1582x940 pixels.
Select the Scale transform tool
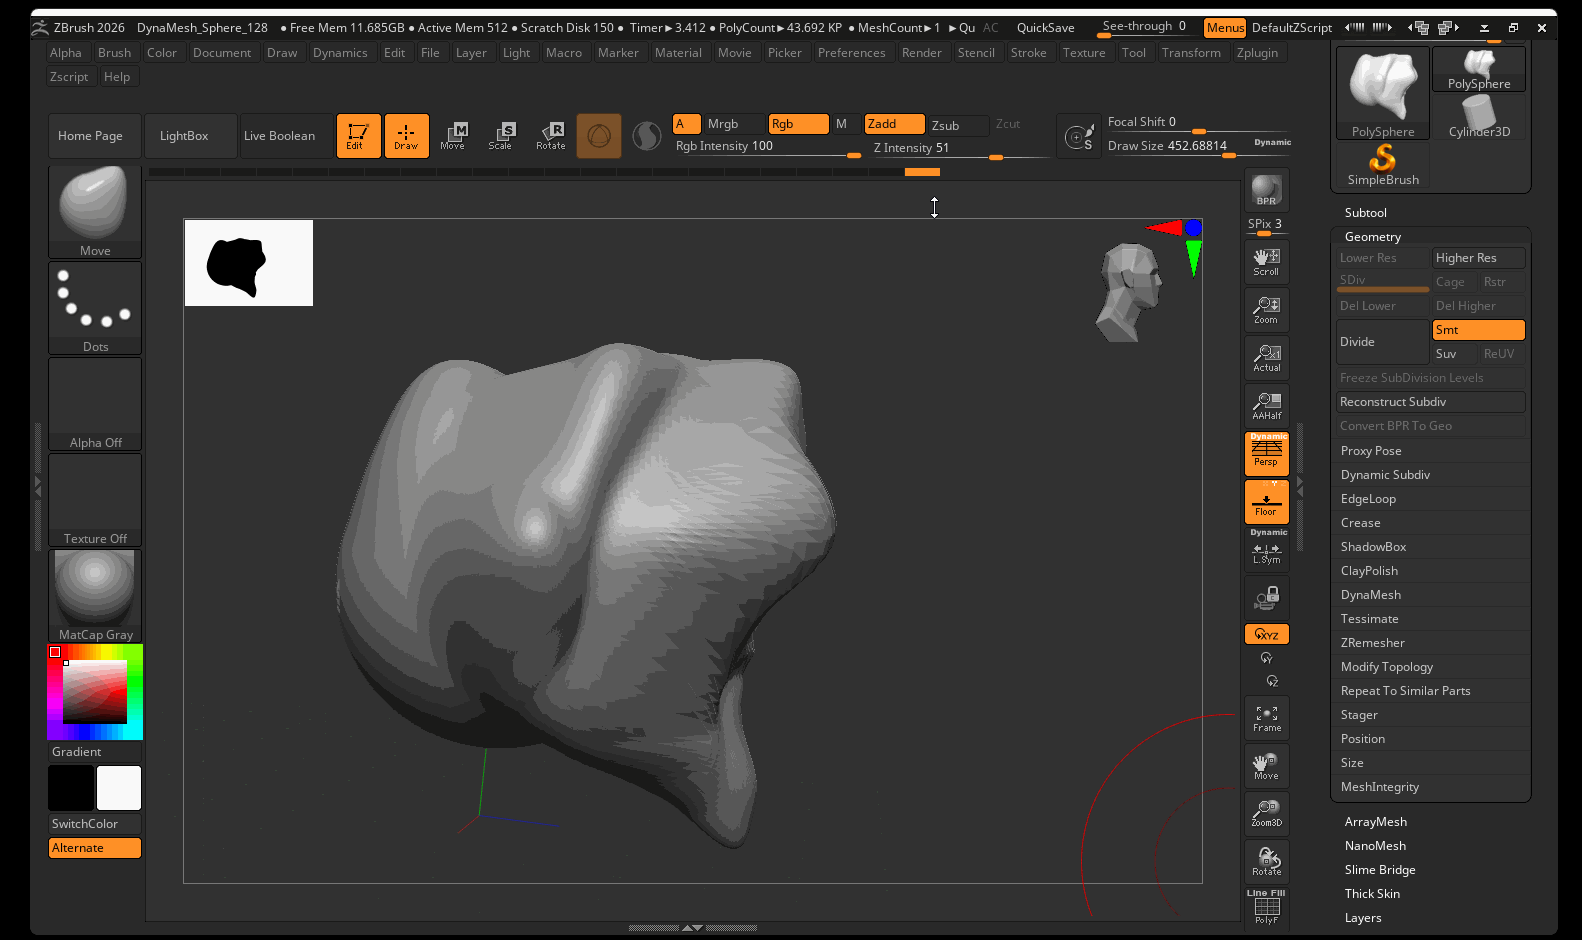pyautogui.click(x=500, y=135)
